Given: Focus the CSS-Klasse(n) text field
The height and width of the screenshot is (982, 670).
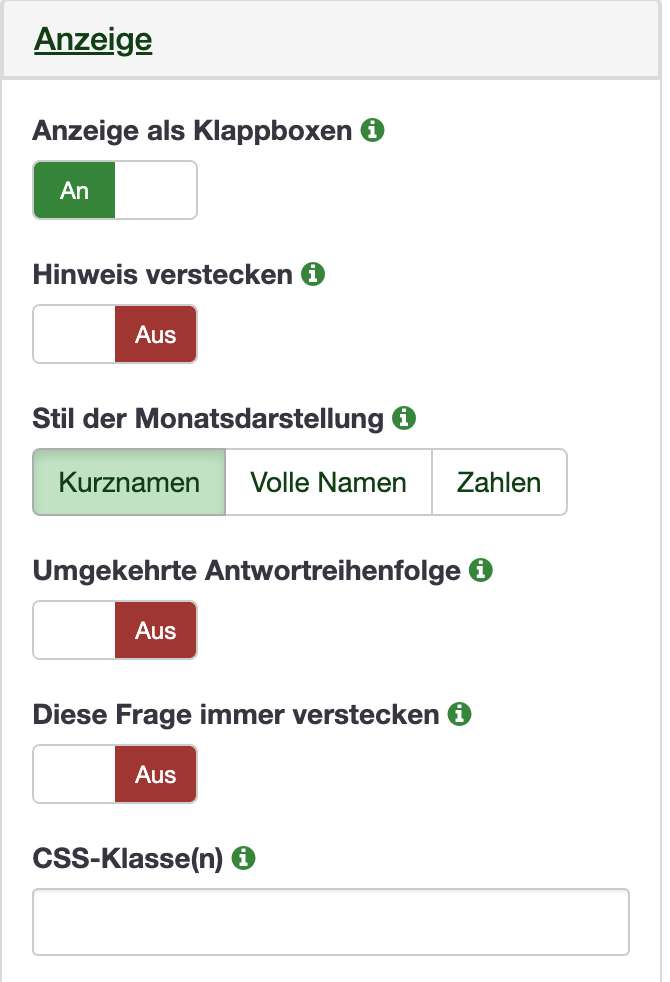Looking at the screenshot, I should [331, 921].
